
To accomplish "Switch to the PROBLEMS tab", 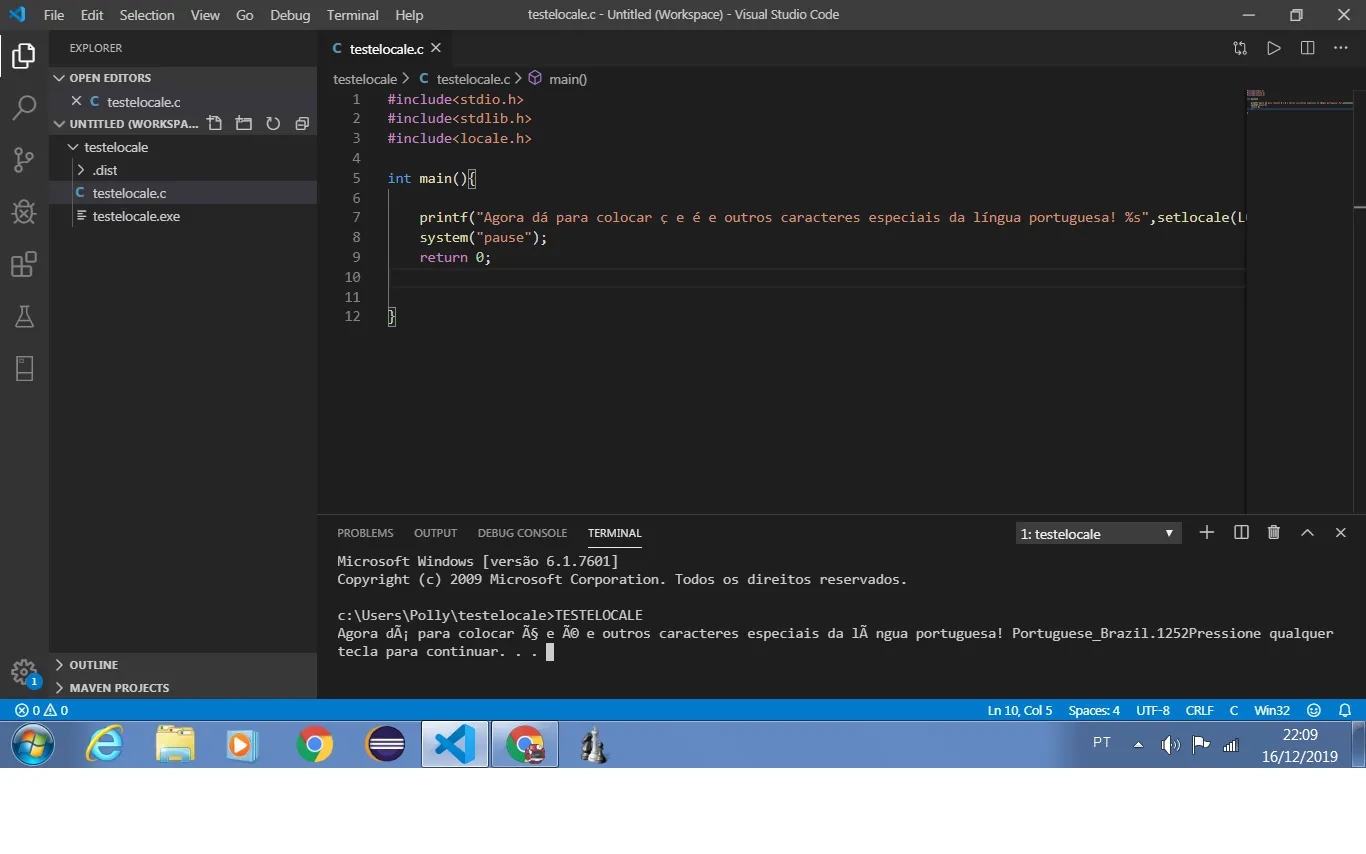I will point(365,533).
